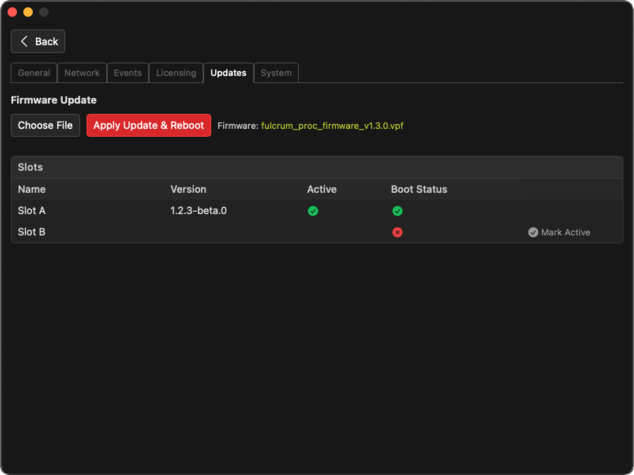Click the Name column header
Screen dimensions: 634x475
(32, 189)
